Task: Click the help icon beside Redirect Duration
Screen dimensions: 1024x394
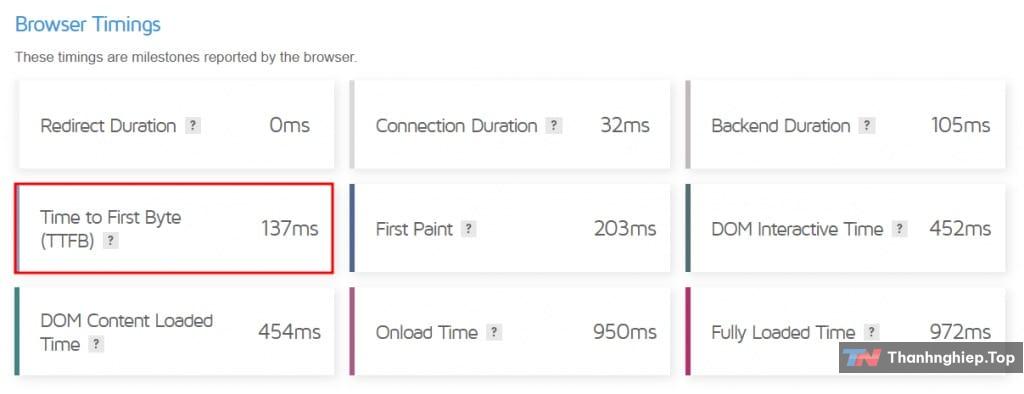Action: coord(192,125)
